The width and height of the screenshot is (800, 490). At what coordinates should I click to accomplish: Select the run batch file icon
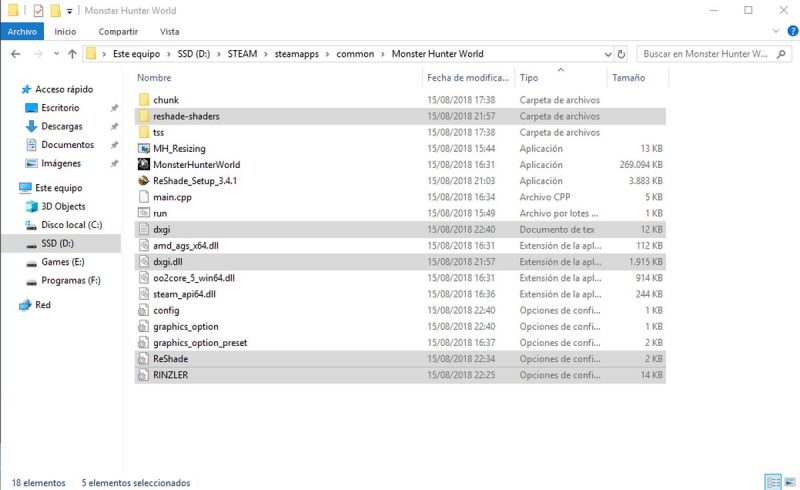click(x=144, y=213)
